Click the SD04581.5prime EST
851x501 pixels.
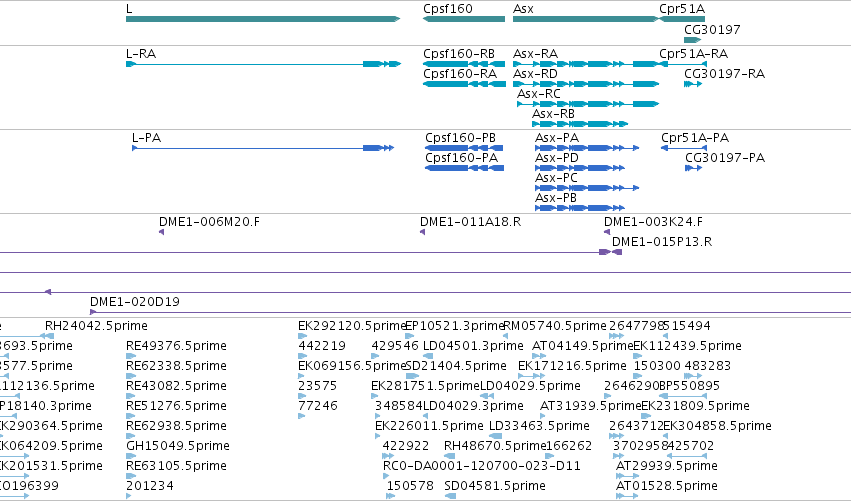click(x=495, y=486)
